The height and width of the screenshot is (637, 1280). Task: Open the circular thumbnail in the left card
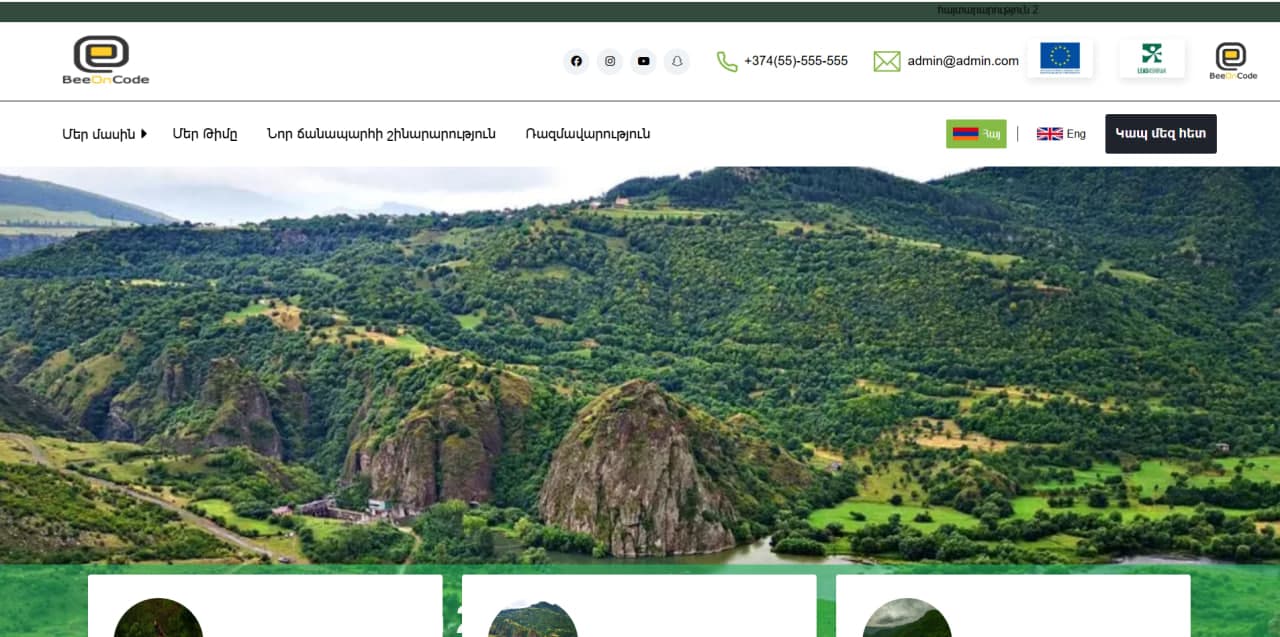pyautogui.click(x=158, y=618)
